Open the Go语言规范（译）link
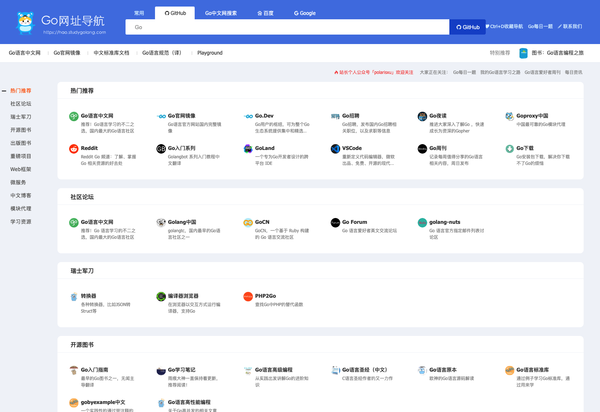This screenshot has width=600, height=412. (x=163, y=53)
